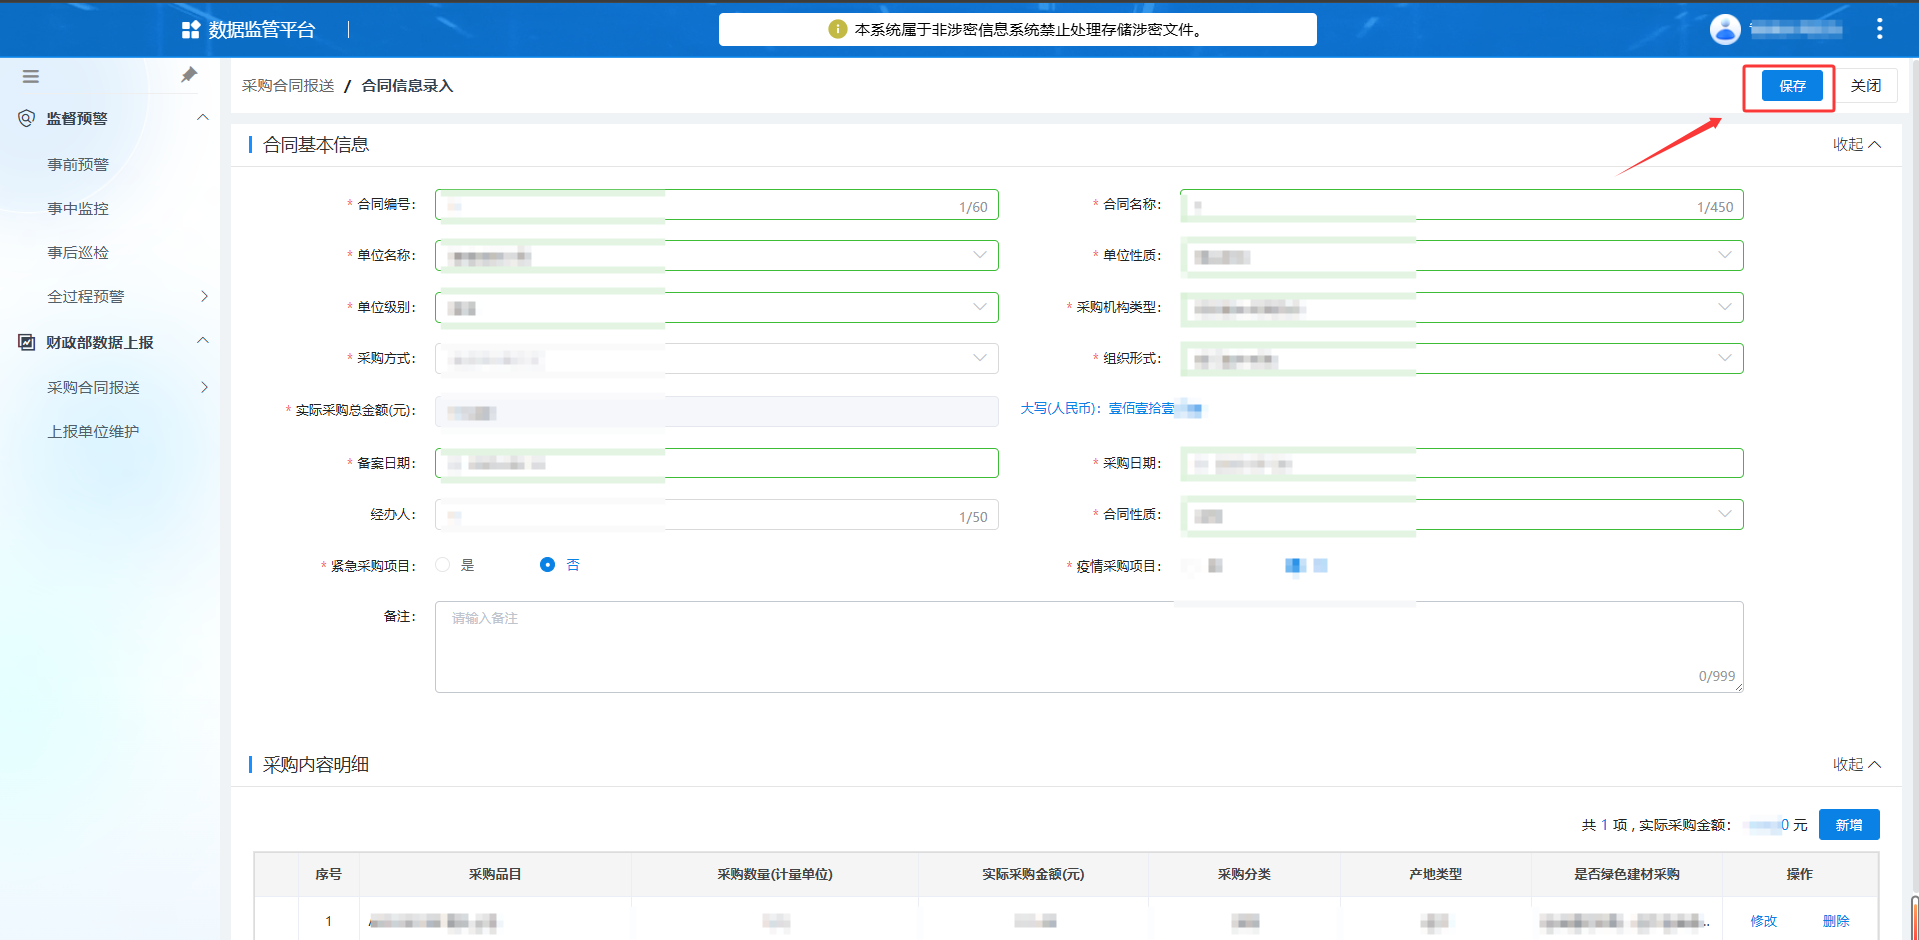Choose first option for 疫情采购项目
Viewport: 1919px width, 940px height.
coord(1192,566)
